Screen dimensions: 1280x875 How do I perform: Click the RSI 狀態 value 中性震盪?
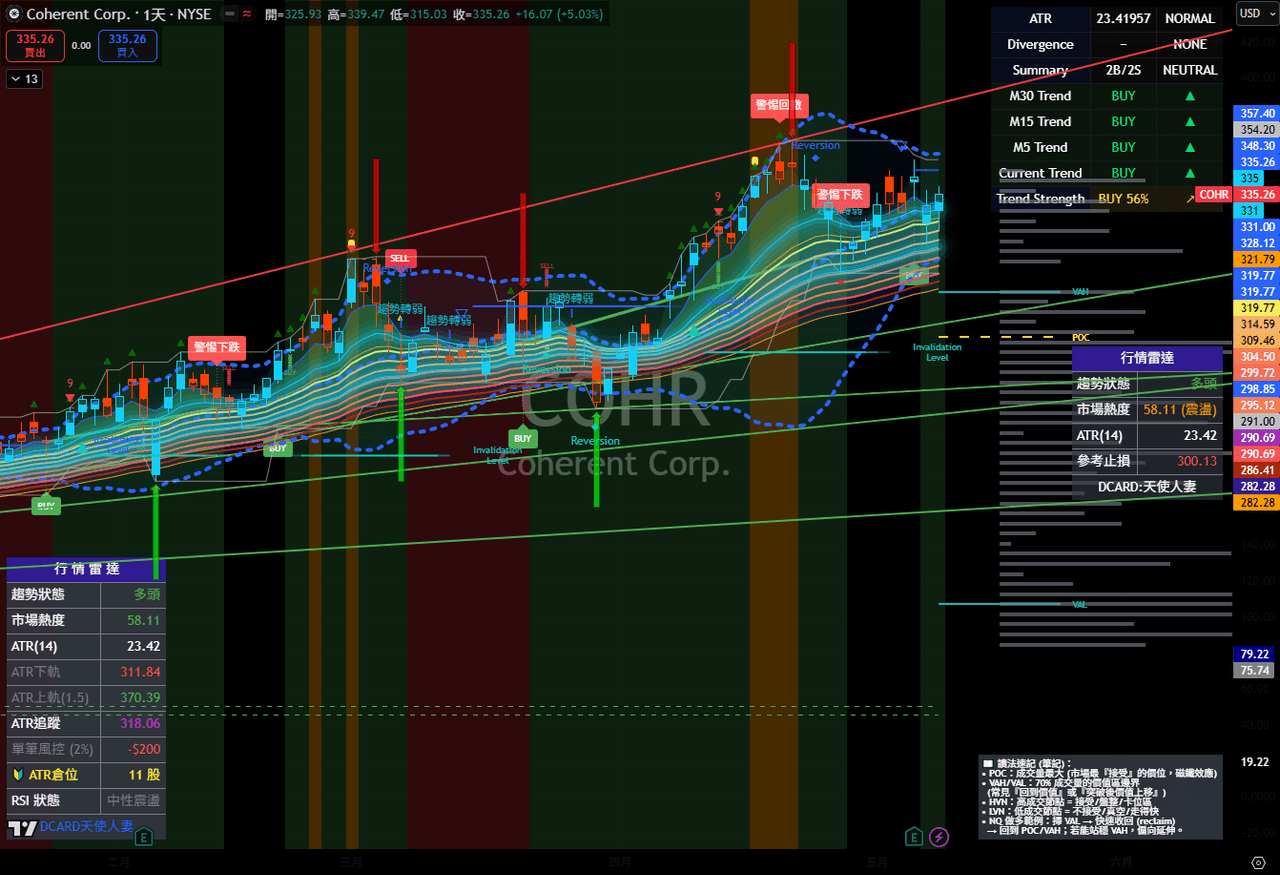tap(133, 800)
